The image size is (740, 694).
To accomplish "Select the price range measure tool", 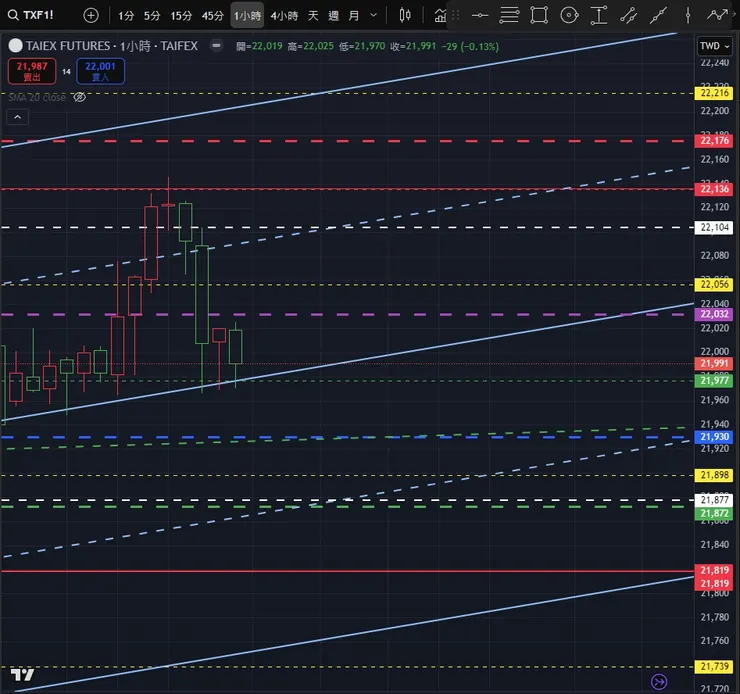I will (598, 16).
